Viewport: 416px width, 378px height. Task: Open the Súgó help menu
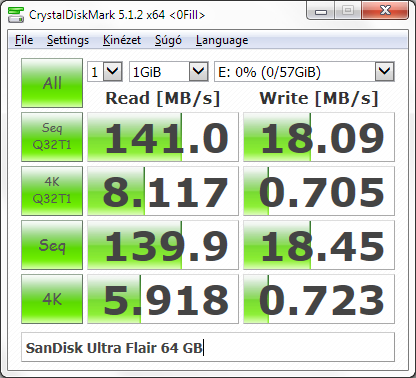click(168, 40)
